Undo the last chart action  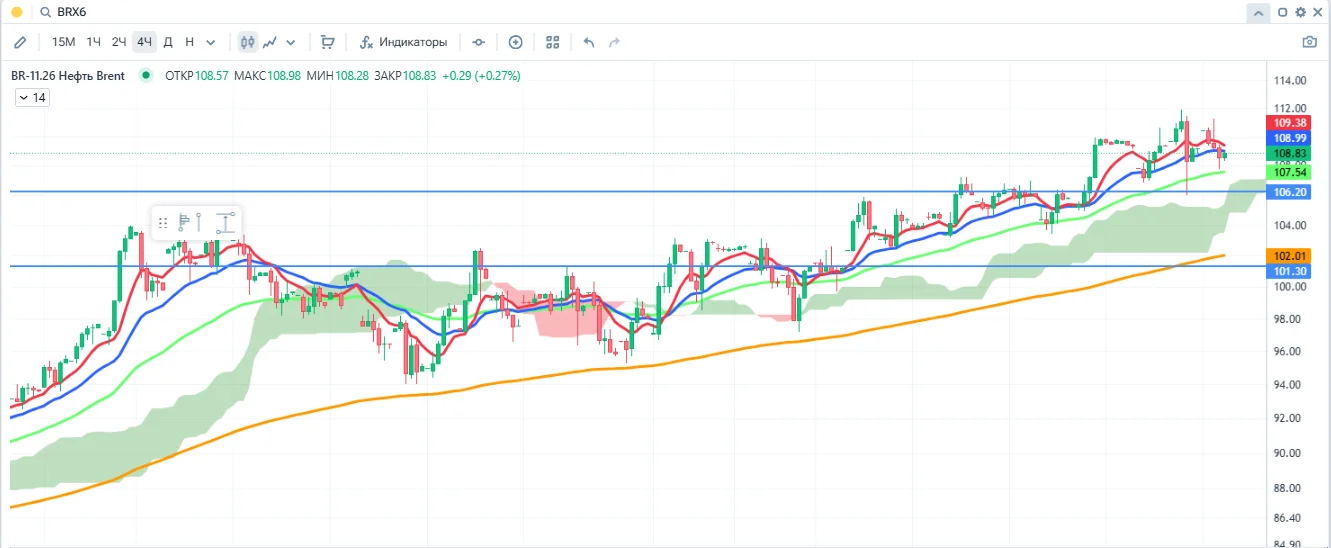(589, 42)
